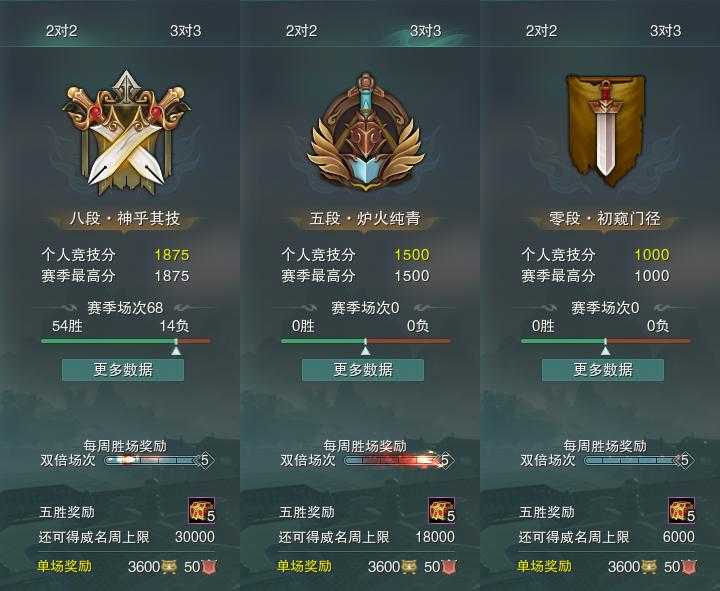Select the 3对3 tab in right panel

[665, 31]
